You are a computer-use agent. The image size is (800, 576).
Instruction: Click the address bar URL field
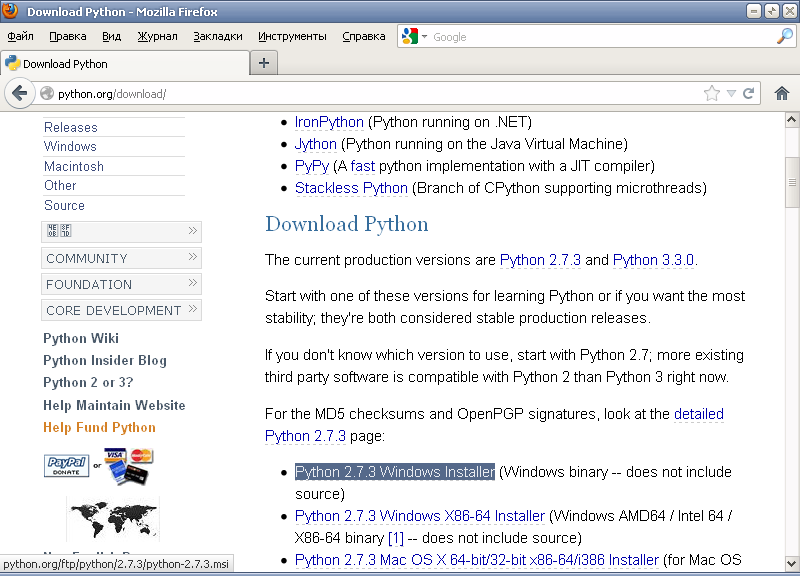pyautogui.click(x=378, y=93)
